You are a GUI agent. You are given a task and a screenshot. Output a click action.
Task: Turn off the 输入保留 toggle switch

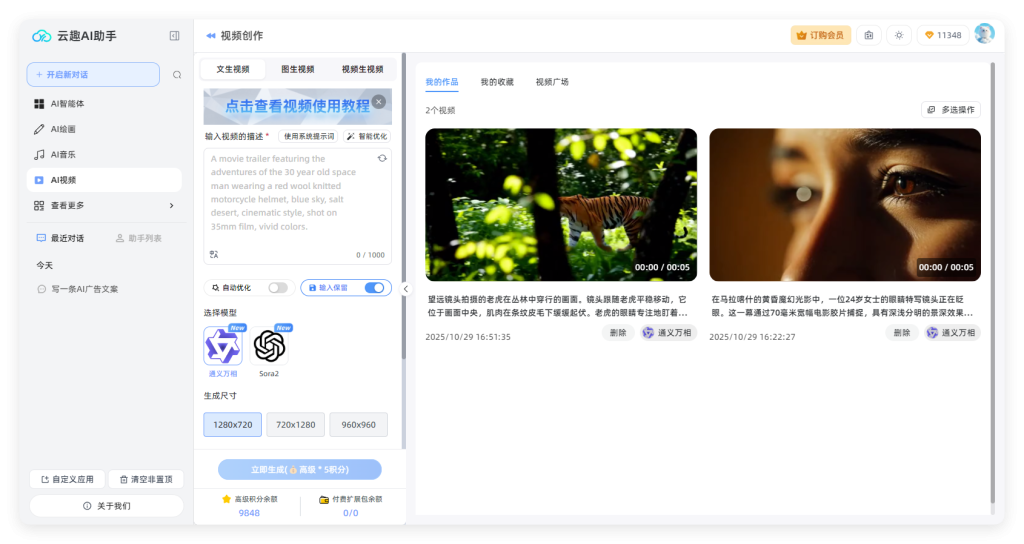click(375, 288)
